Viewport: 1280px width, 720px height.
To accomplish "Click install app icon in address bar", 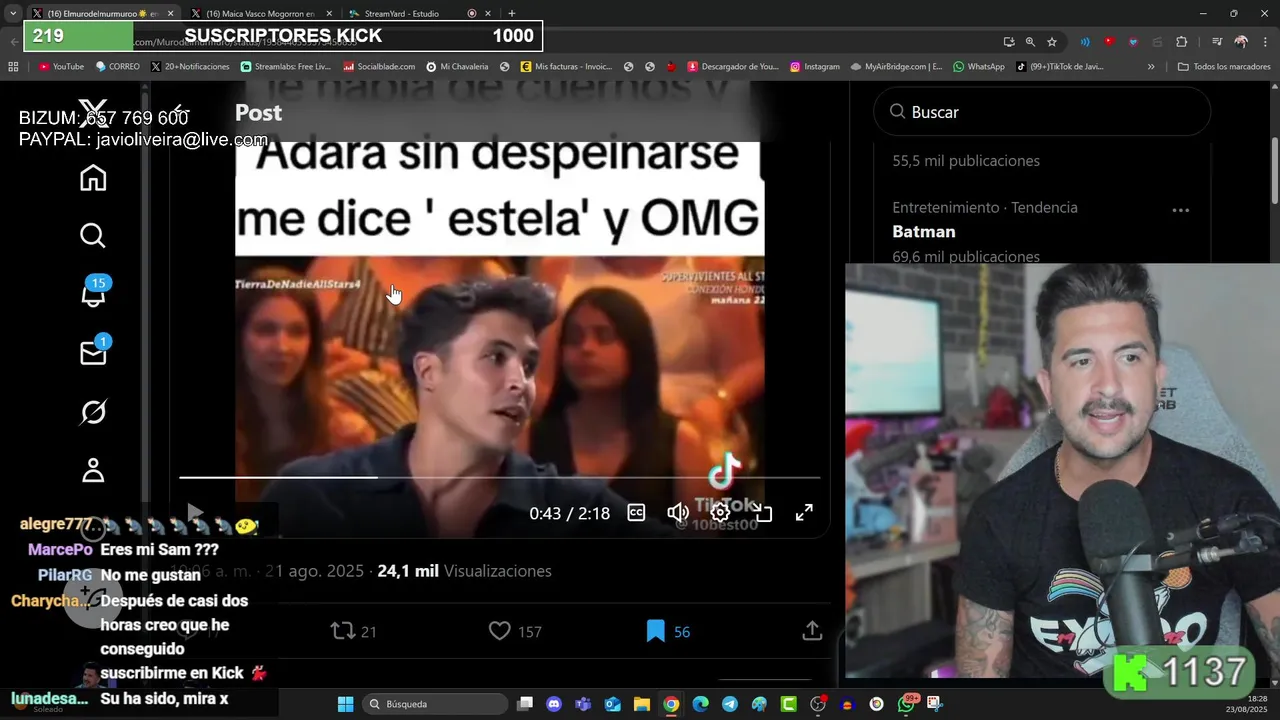I will pyautogui.click(x=1008, y=42).
